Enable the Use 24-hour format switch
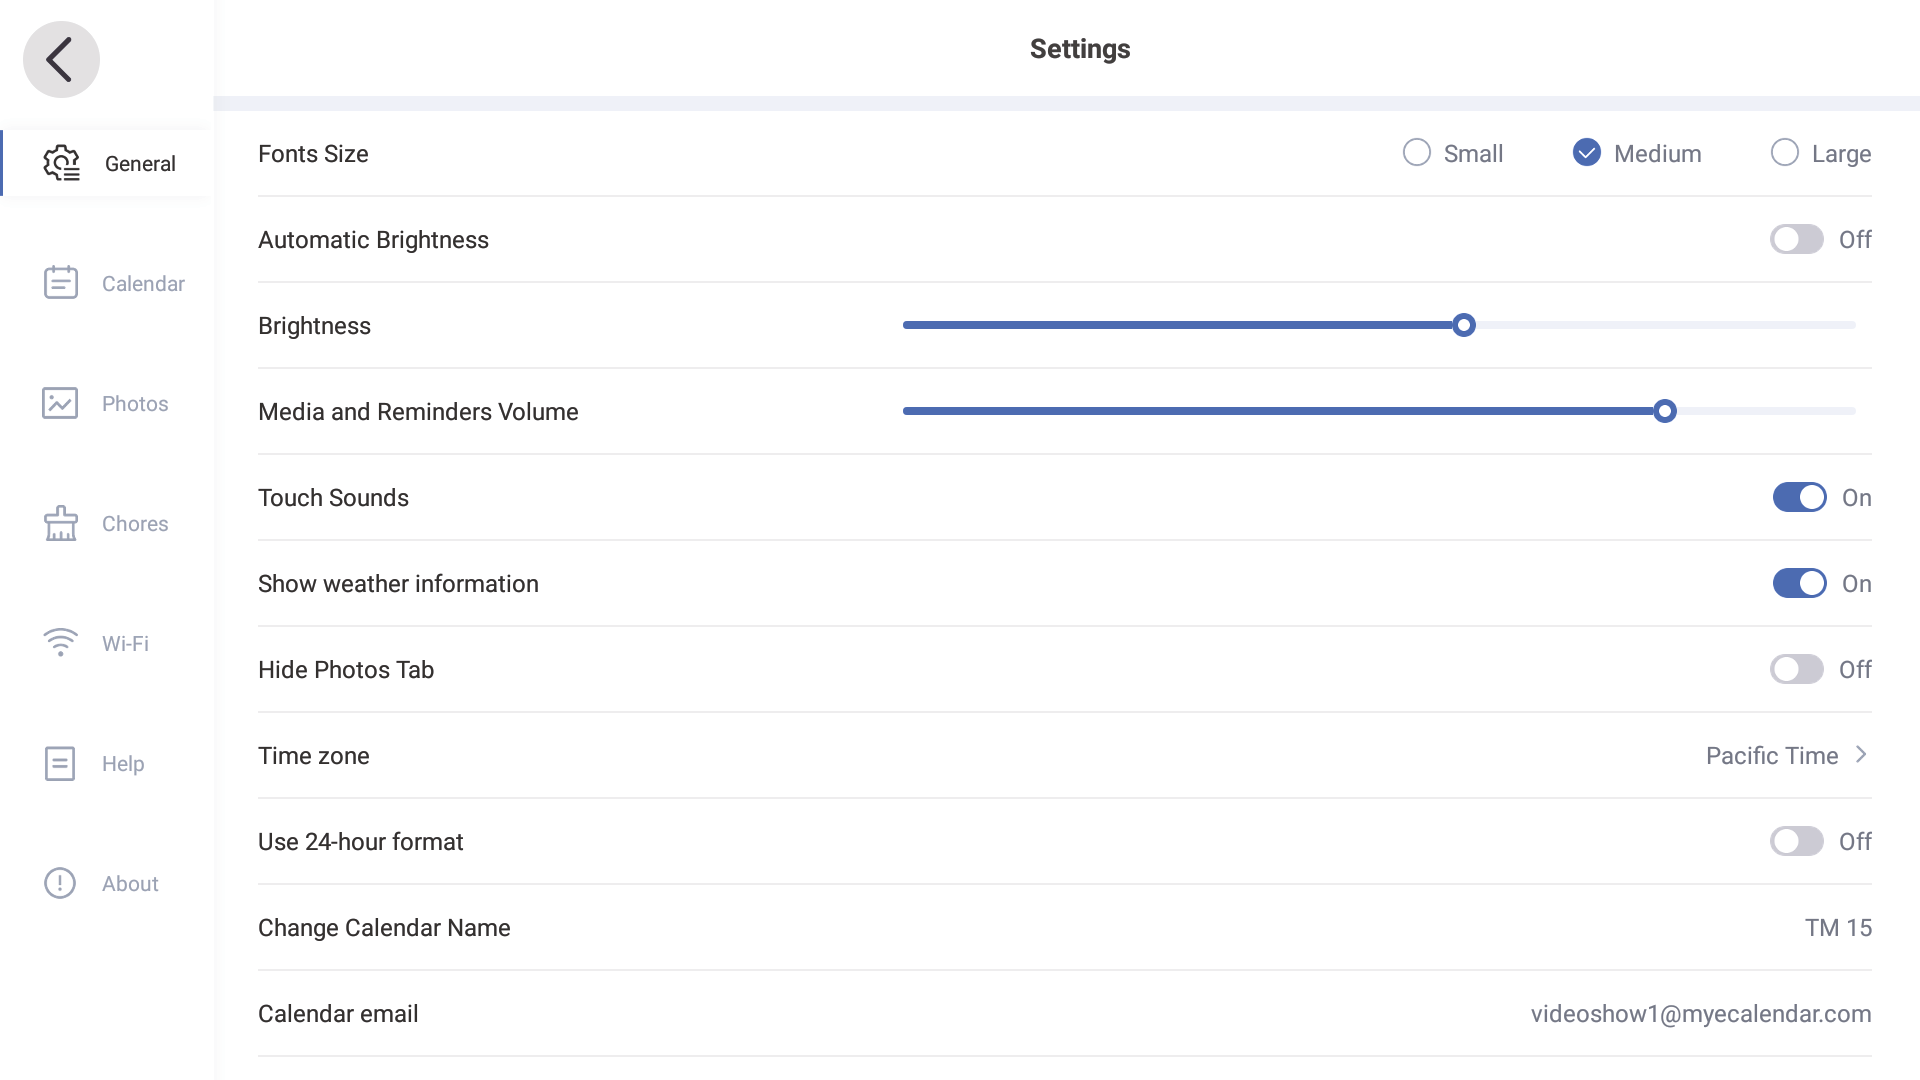Image resolution: width=1920 pixels, height=1080 pixels. click(1796, 841)
